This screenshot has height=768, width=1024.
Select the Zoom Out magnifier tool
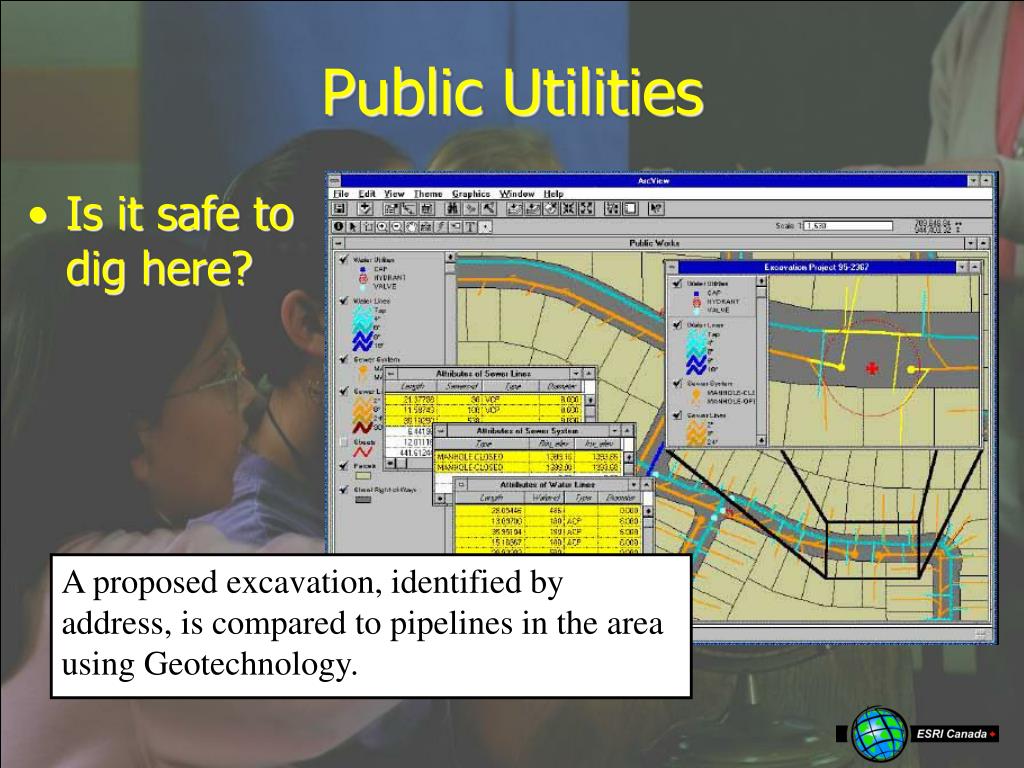pyautogui.click(x=396, y=227)
